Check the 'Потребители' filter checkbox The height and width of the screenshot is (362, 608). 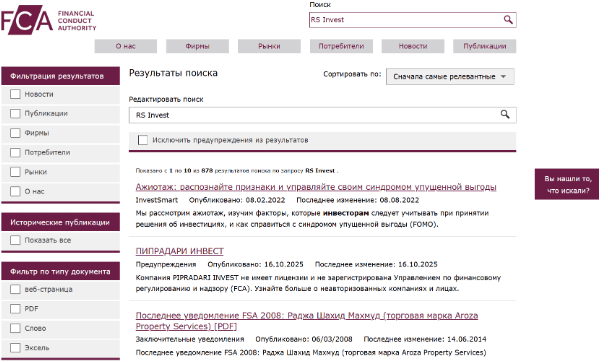[x=15, y=152]
